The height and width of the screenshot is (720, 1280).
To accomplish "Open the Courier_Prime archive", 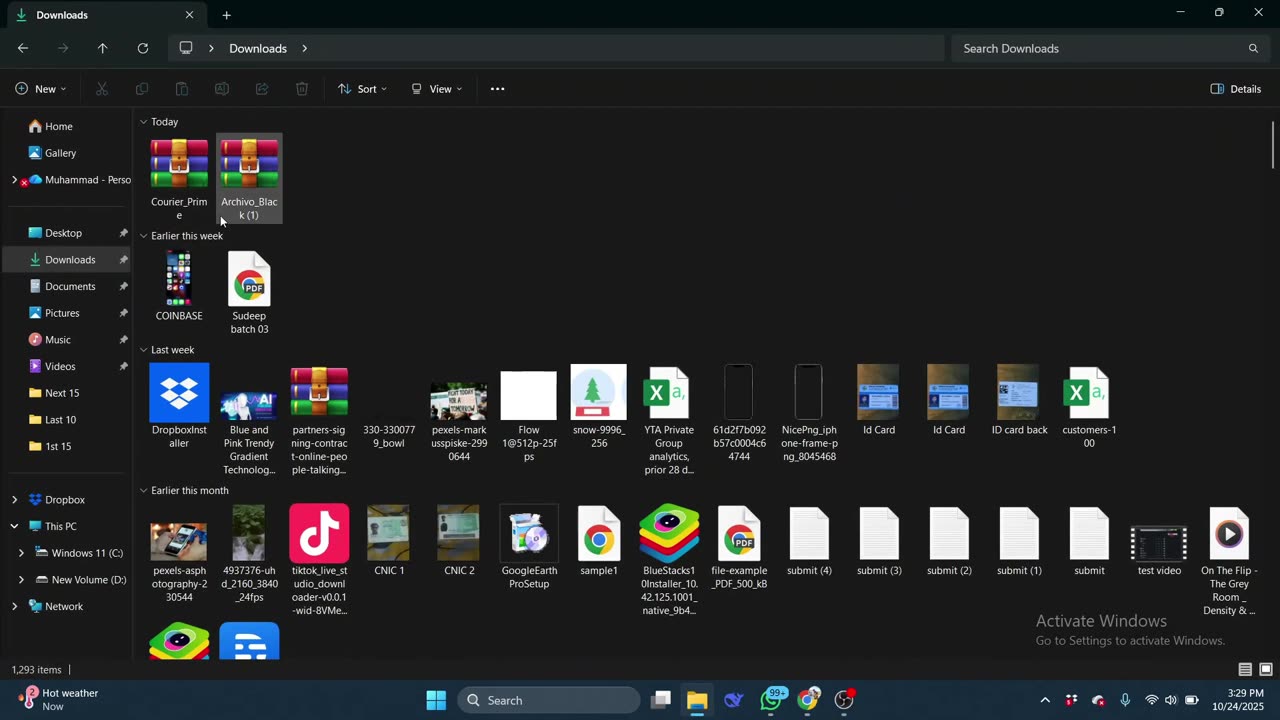I will (x=179, y=179).
